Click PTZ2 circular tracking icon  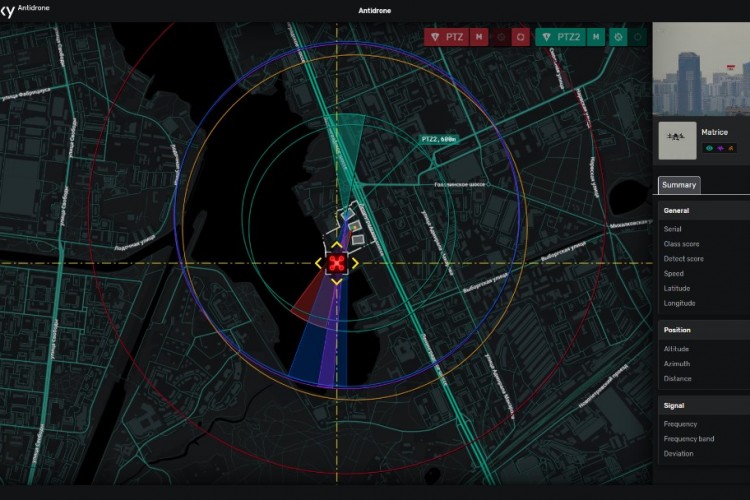pos(638,37)
